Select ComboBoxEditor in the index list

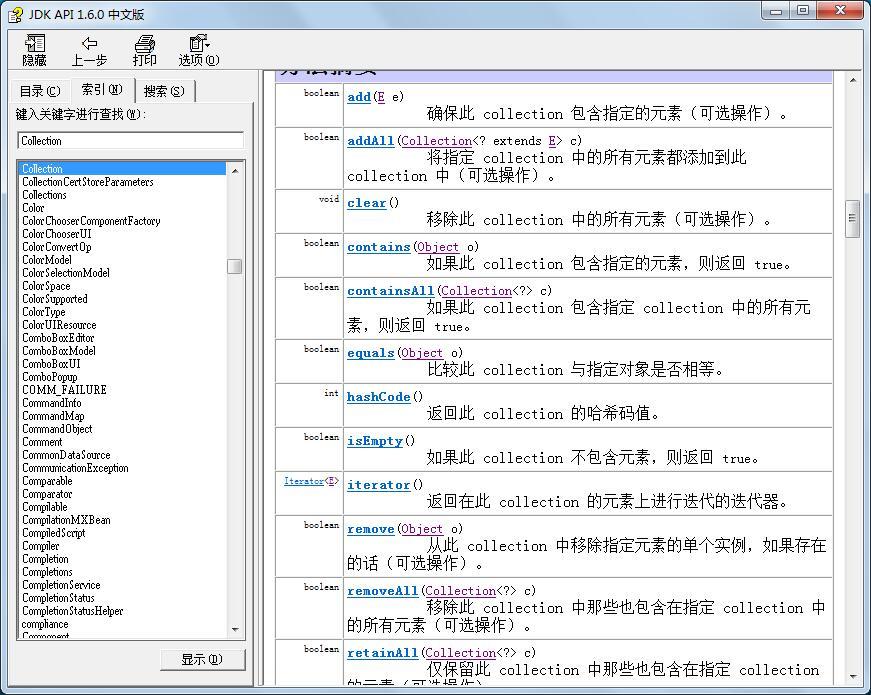coord(58,338)
